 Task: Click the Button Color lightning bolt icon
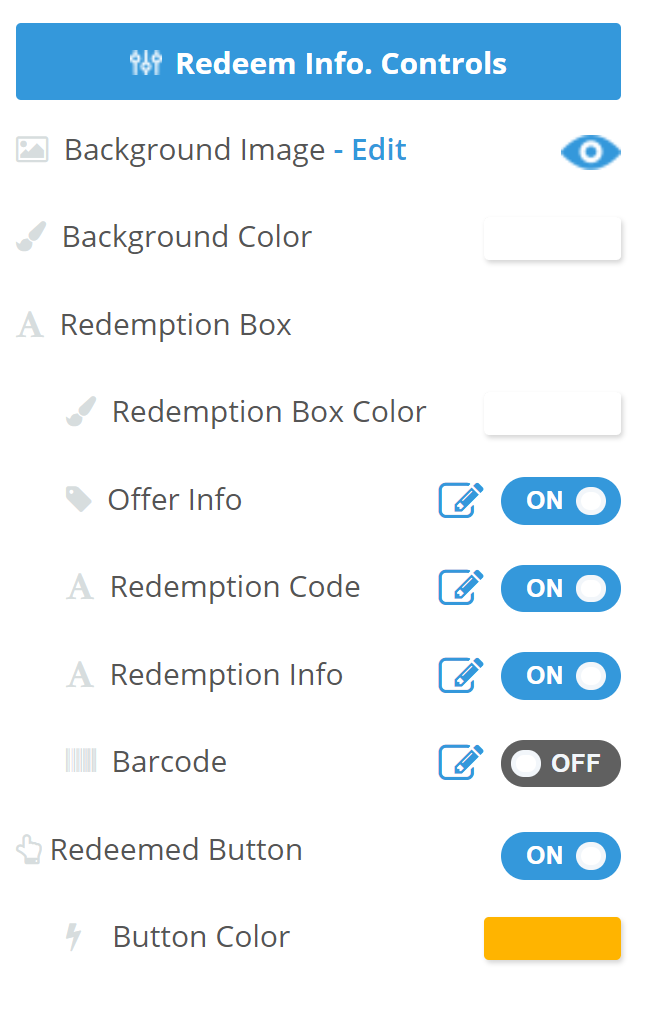74,937
